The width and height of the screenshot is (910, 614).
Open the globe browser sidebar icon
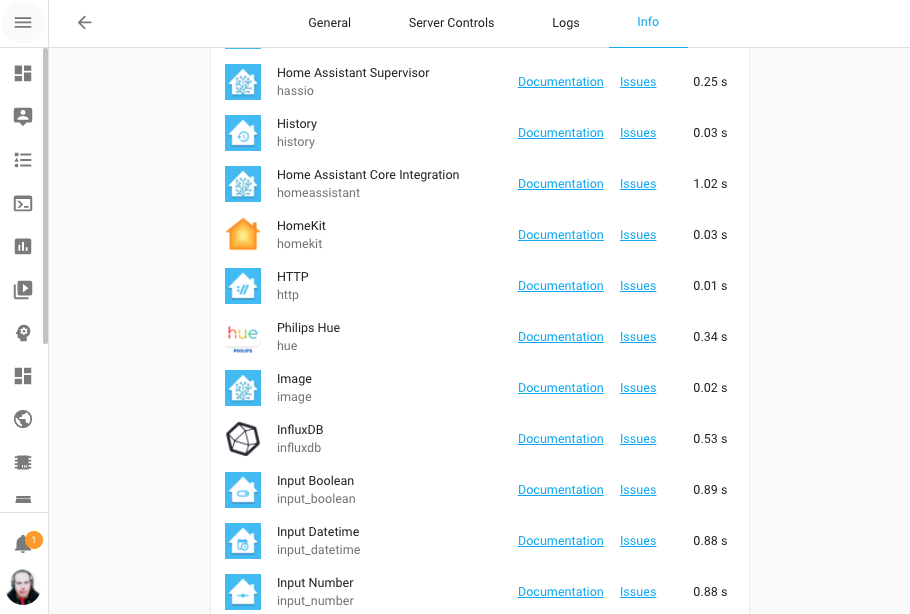click(23, 419)
